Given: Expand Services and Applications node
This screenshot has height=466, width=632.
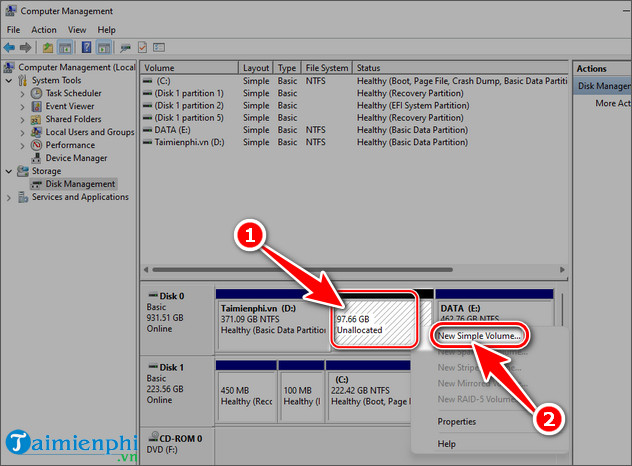Looking at the screenshot, I should point(9,198).
